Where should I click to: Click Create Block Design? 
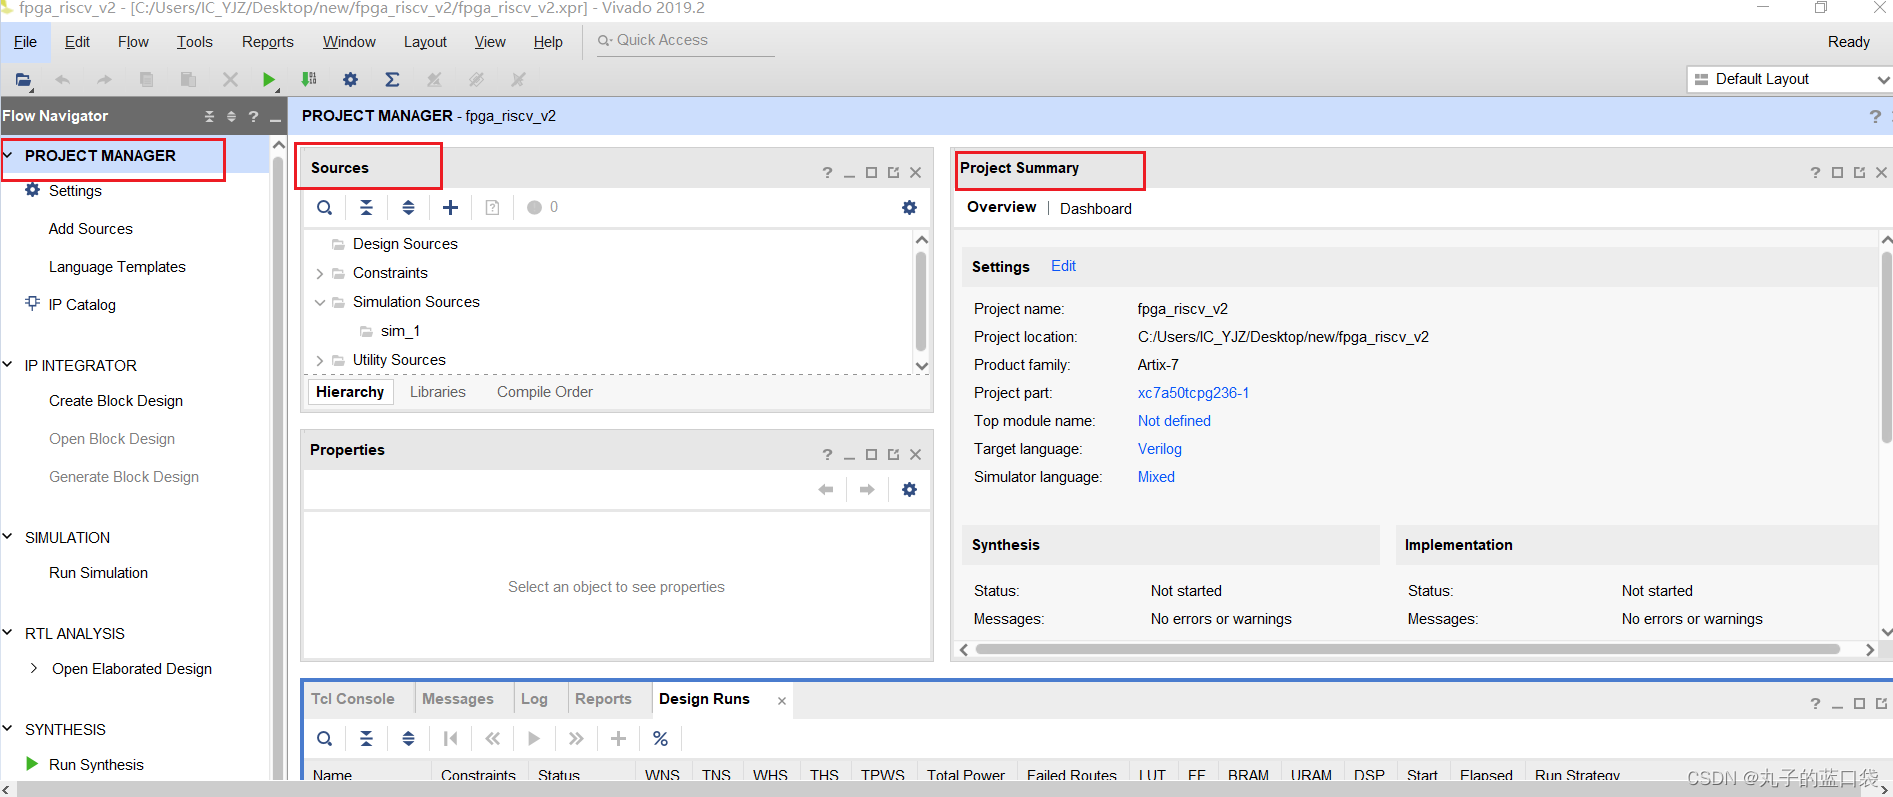[x=116, y=400]
